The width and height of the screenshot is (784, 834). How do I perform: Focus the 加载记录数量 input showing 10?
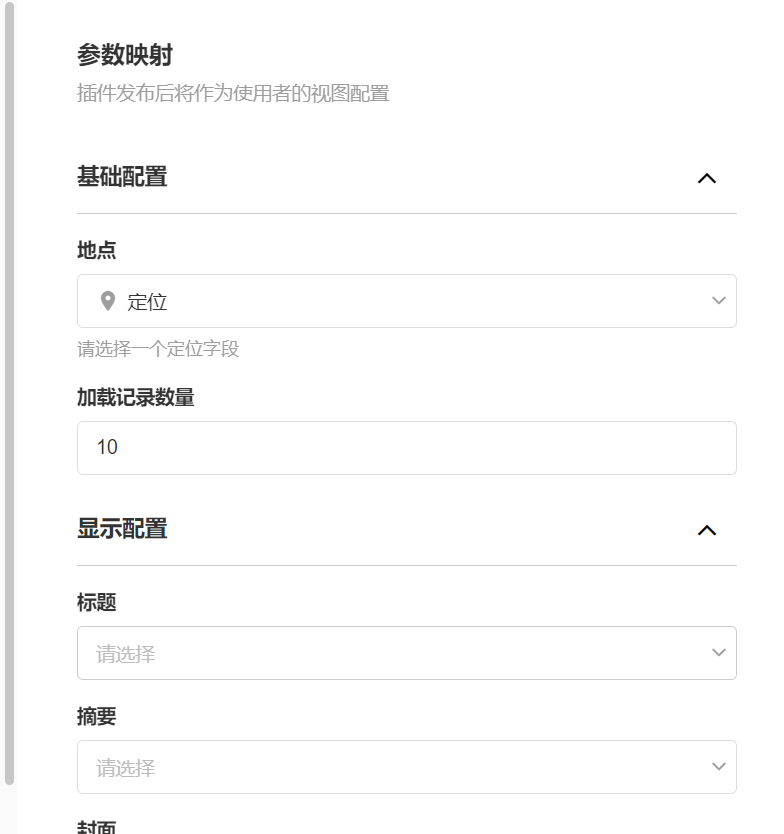[406, 448]
